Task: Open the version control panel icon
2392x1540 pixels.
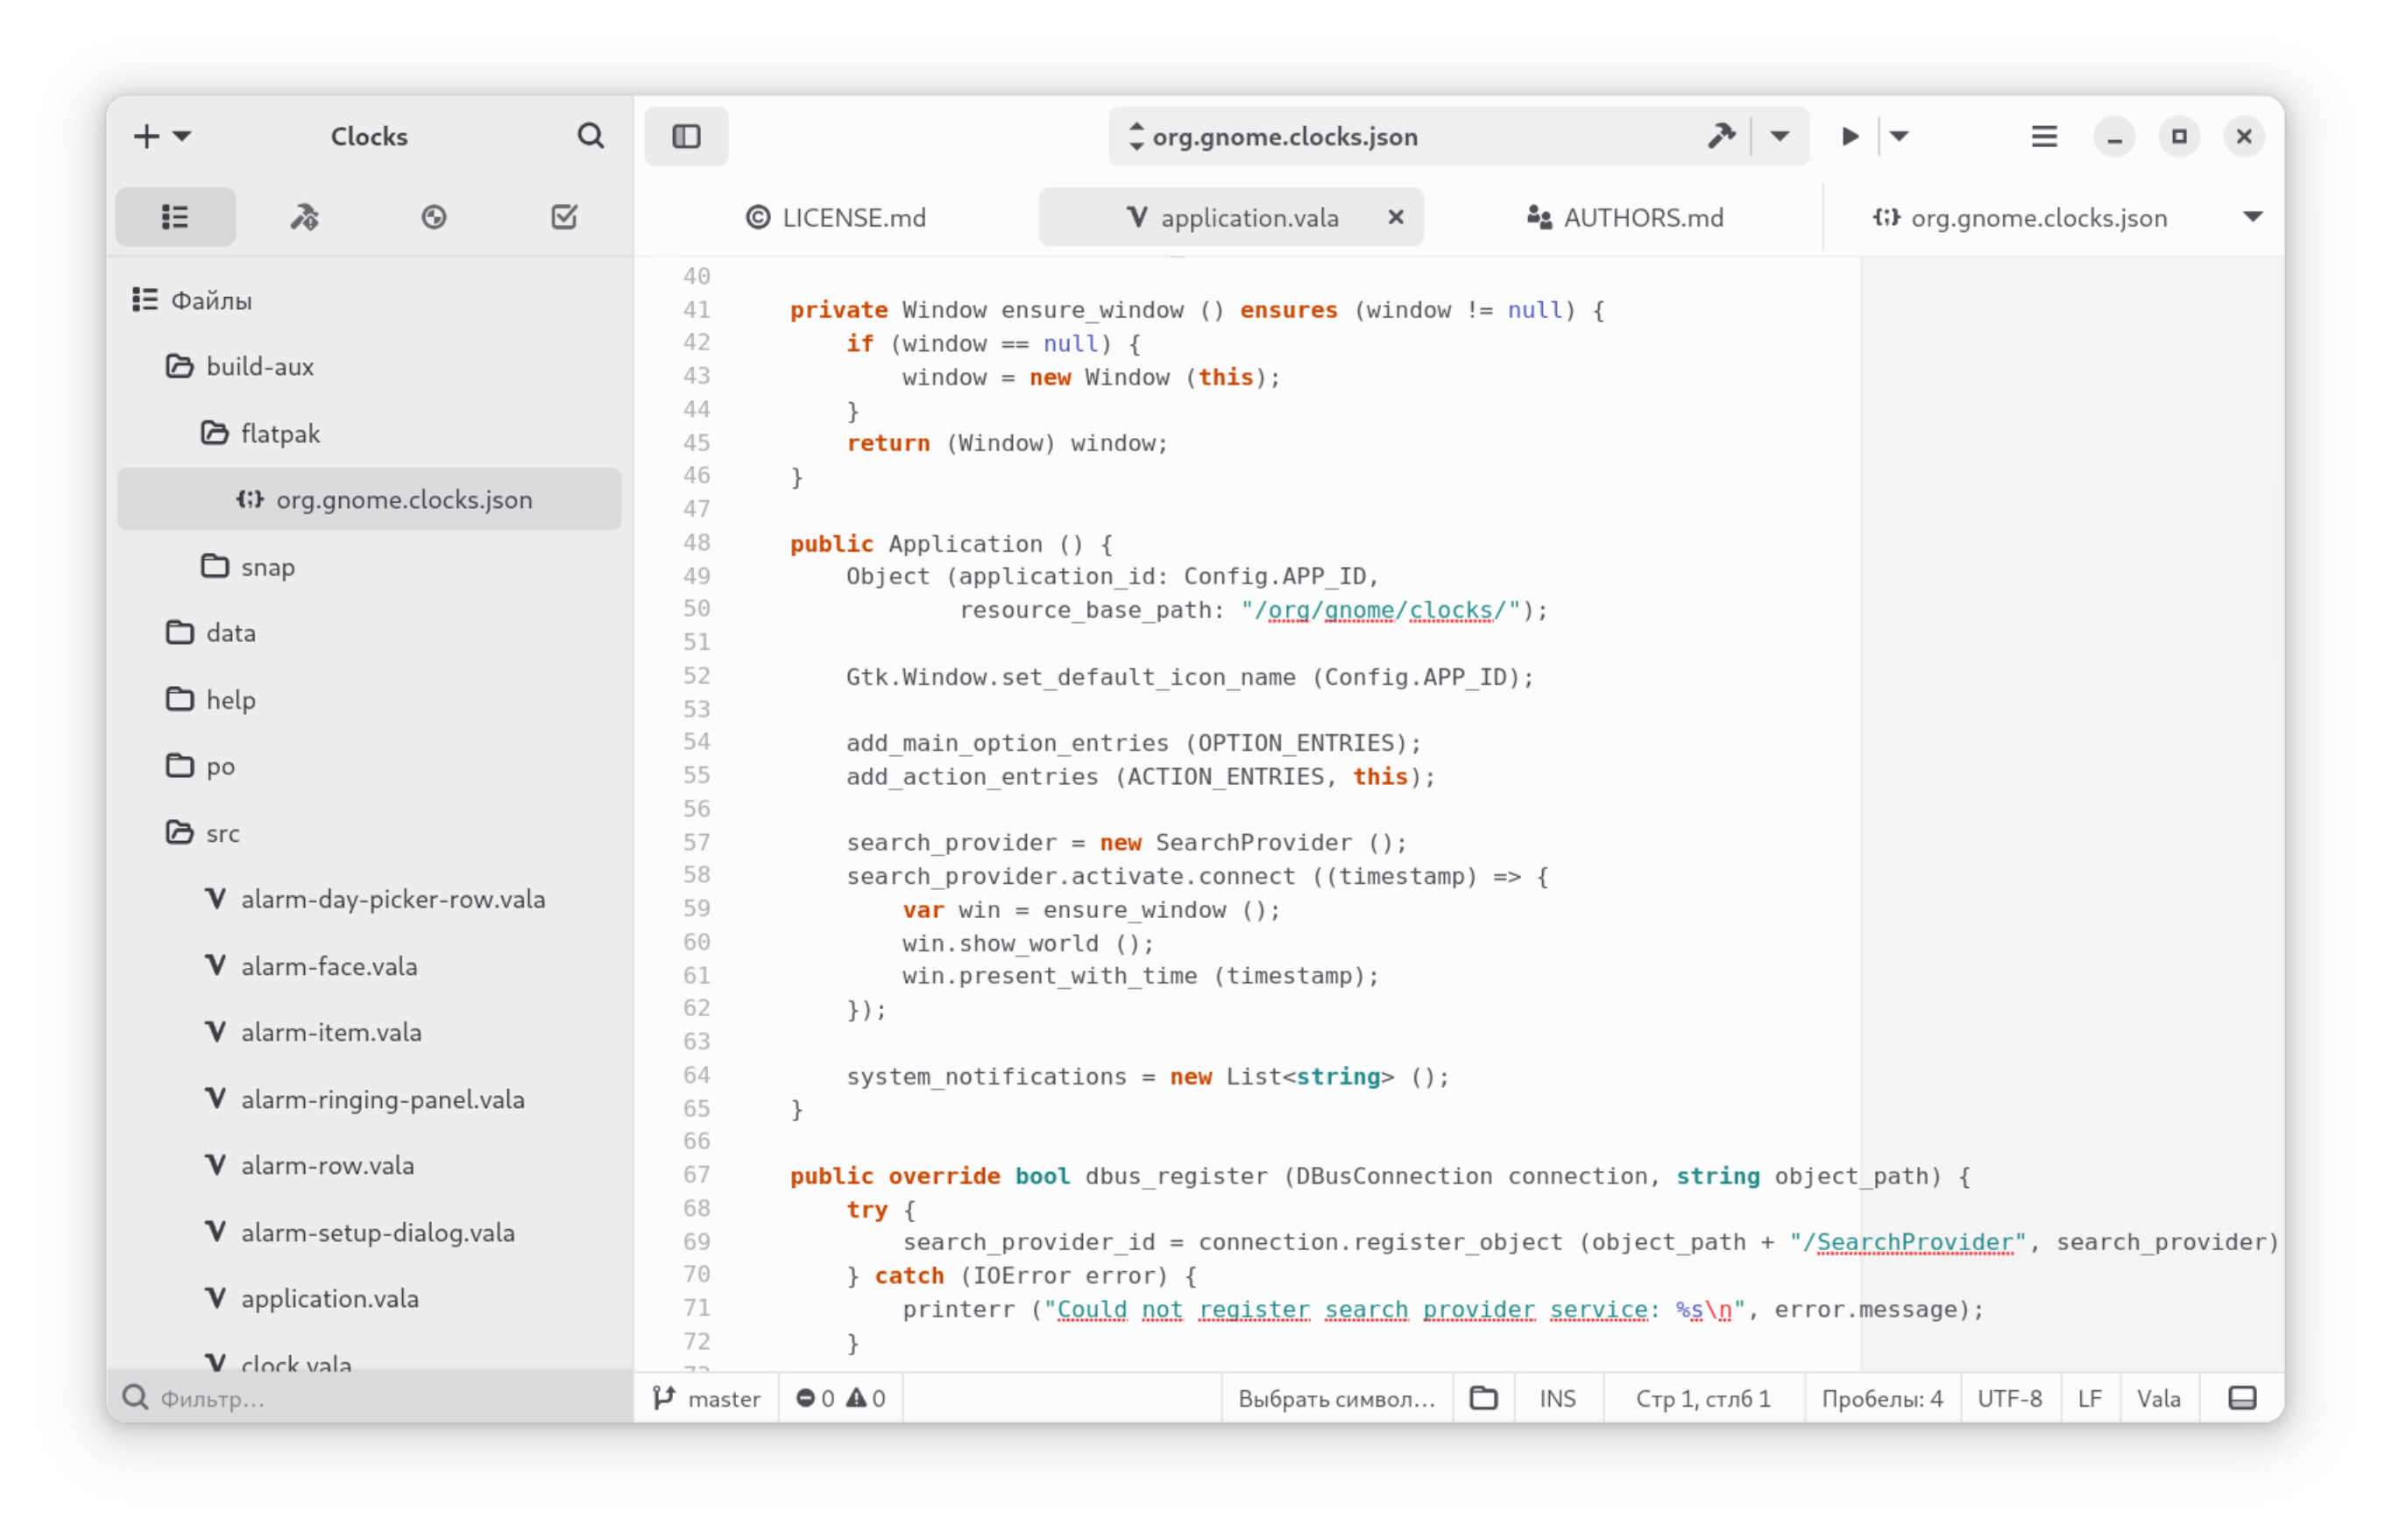Action: click(x=434, y=217)
